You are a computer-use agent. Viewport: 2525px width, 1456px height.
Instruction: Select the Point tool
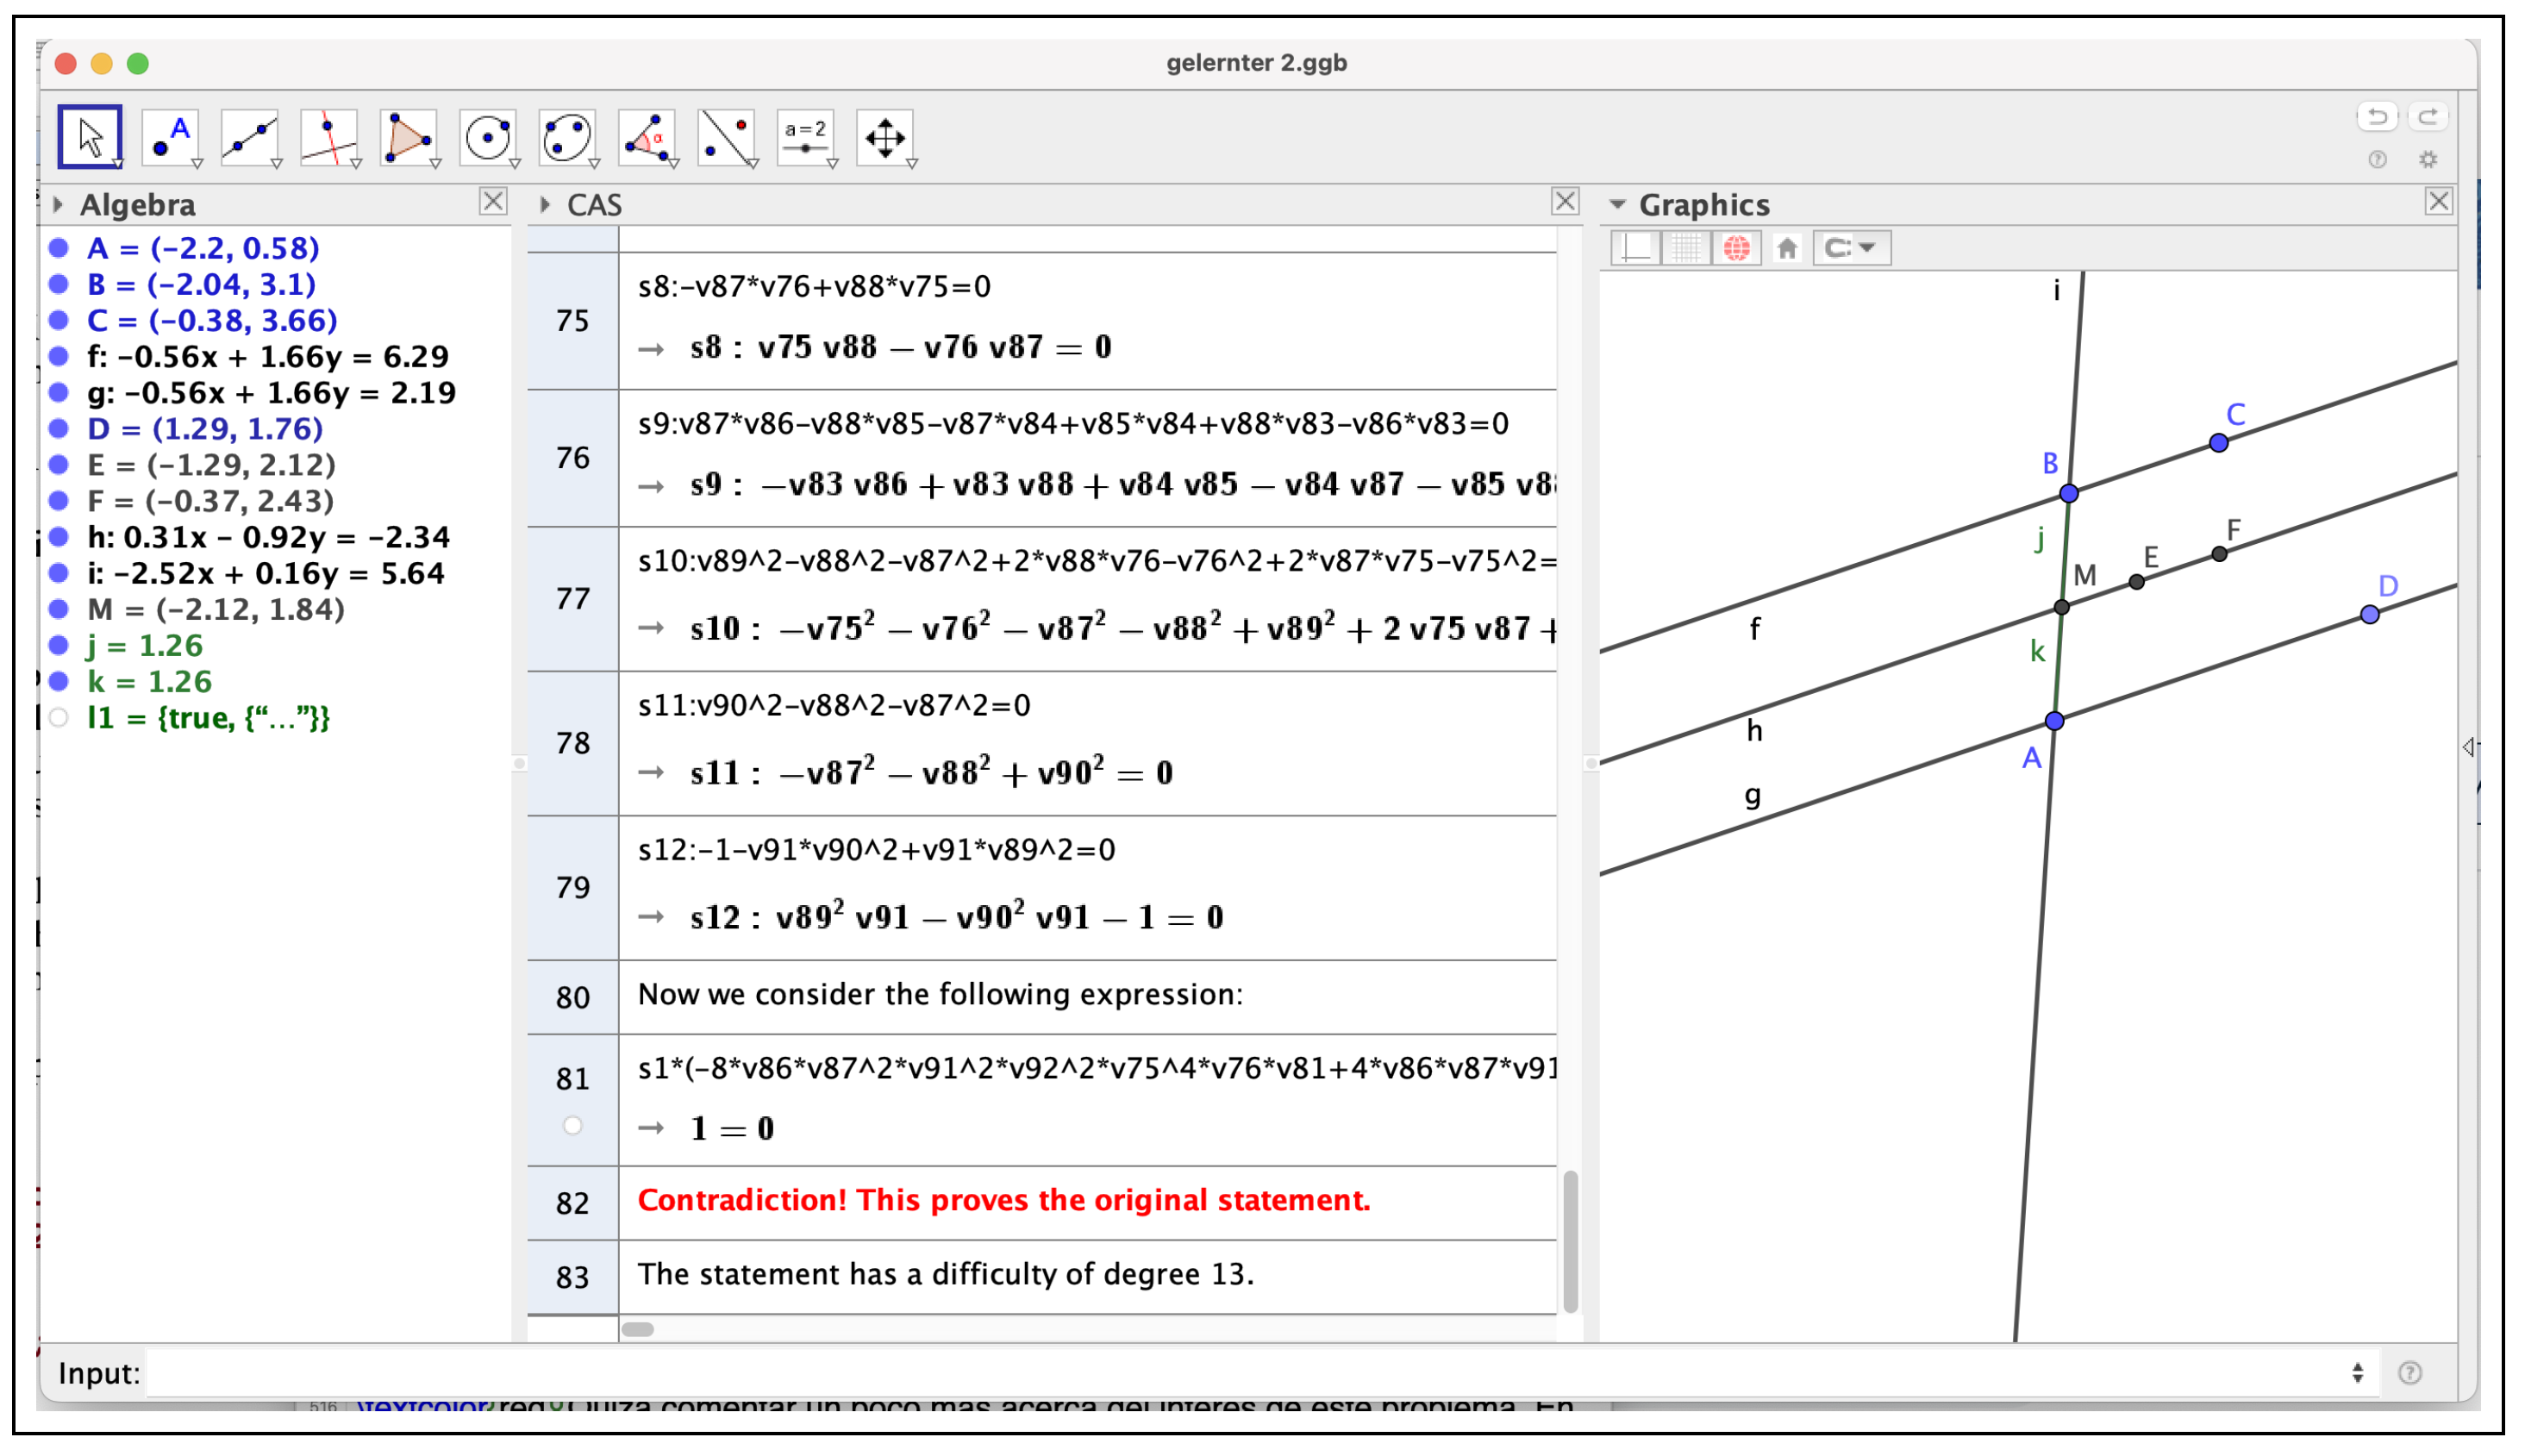pos(170,137)
